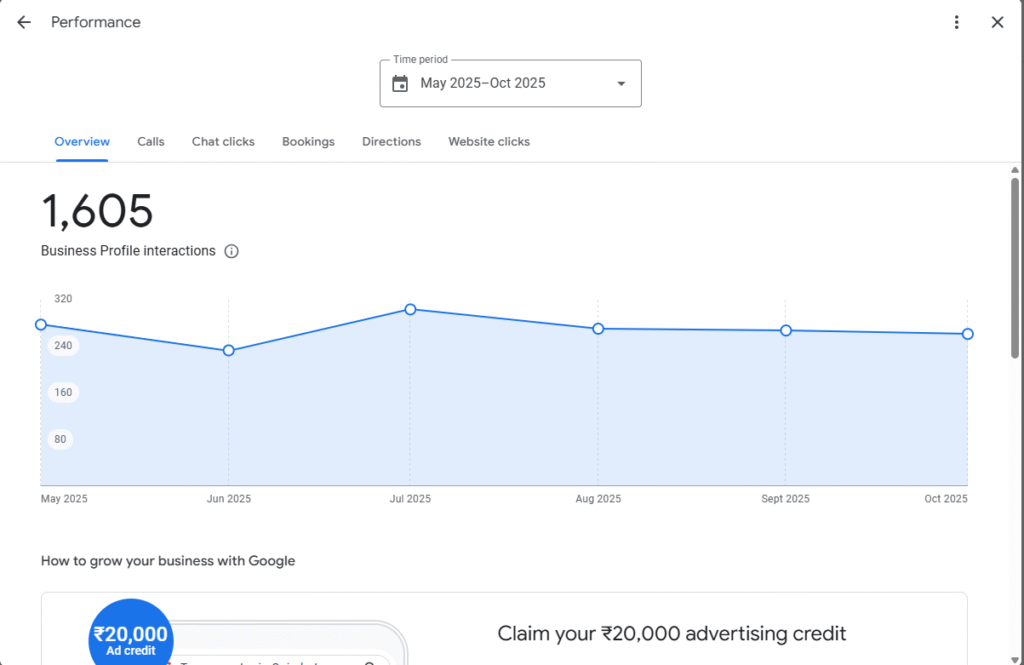Click the May 2025 chart data point
Image resolution: width=1024 pixels, height=665 pixels.
41,324
